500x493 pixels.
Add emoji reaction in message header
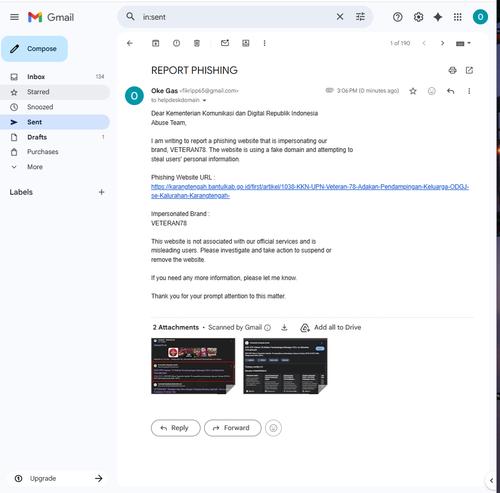(x=432, y=91)
